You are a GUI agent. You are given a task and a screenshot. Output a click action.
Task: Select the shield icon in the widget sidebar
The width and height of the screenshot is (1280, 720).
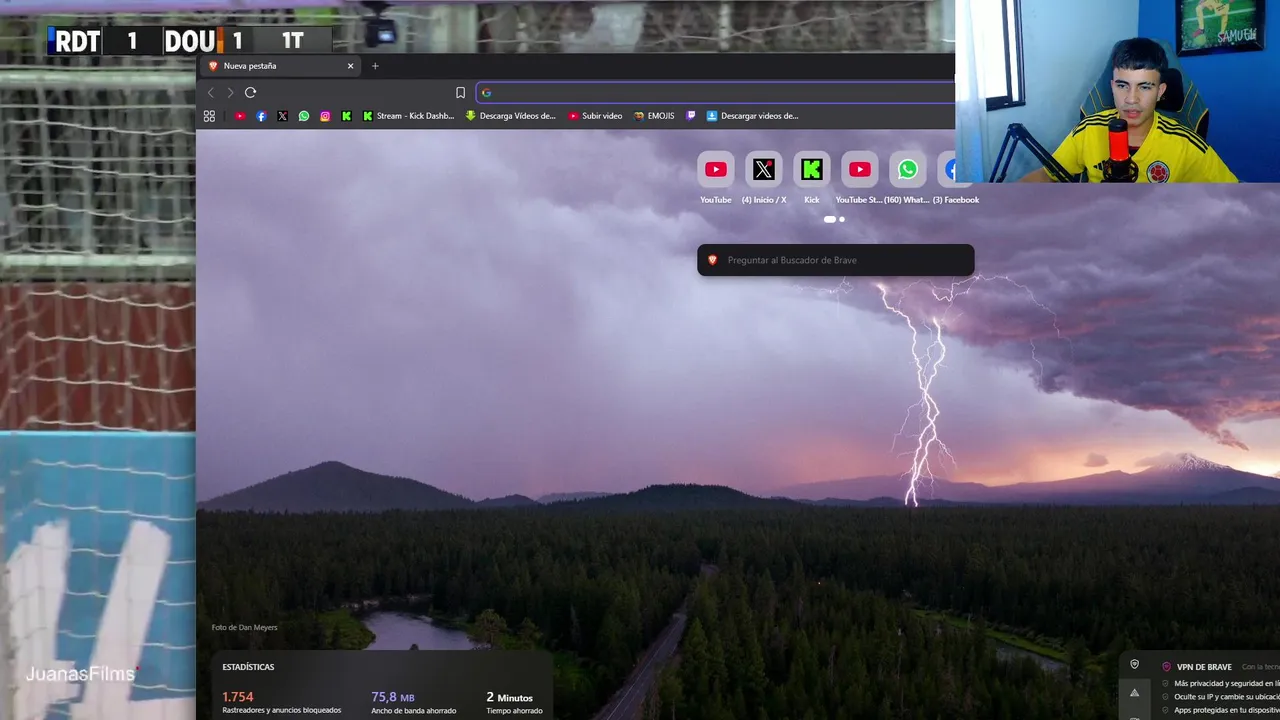(x=1134, y=664)
